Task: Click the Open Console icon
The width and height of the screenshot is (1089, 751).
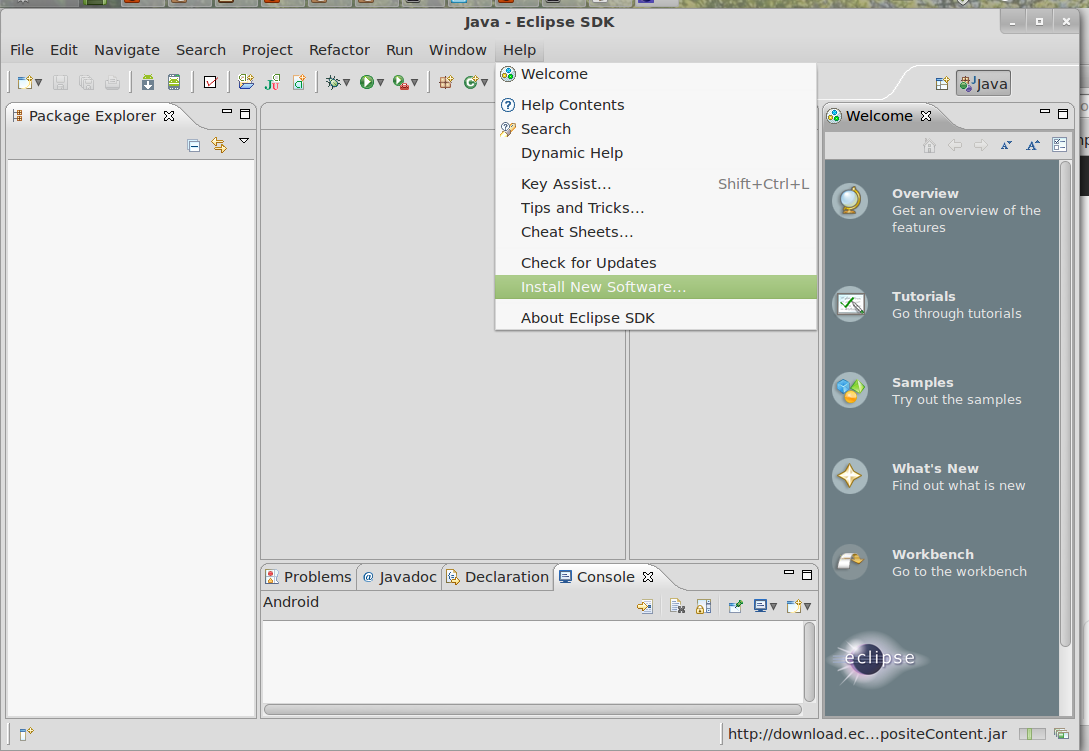Action: tap(794, 606)
